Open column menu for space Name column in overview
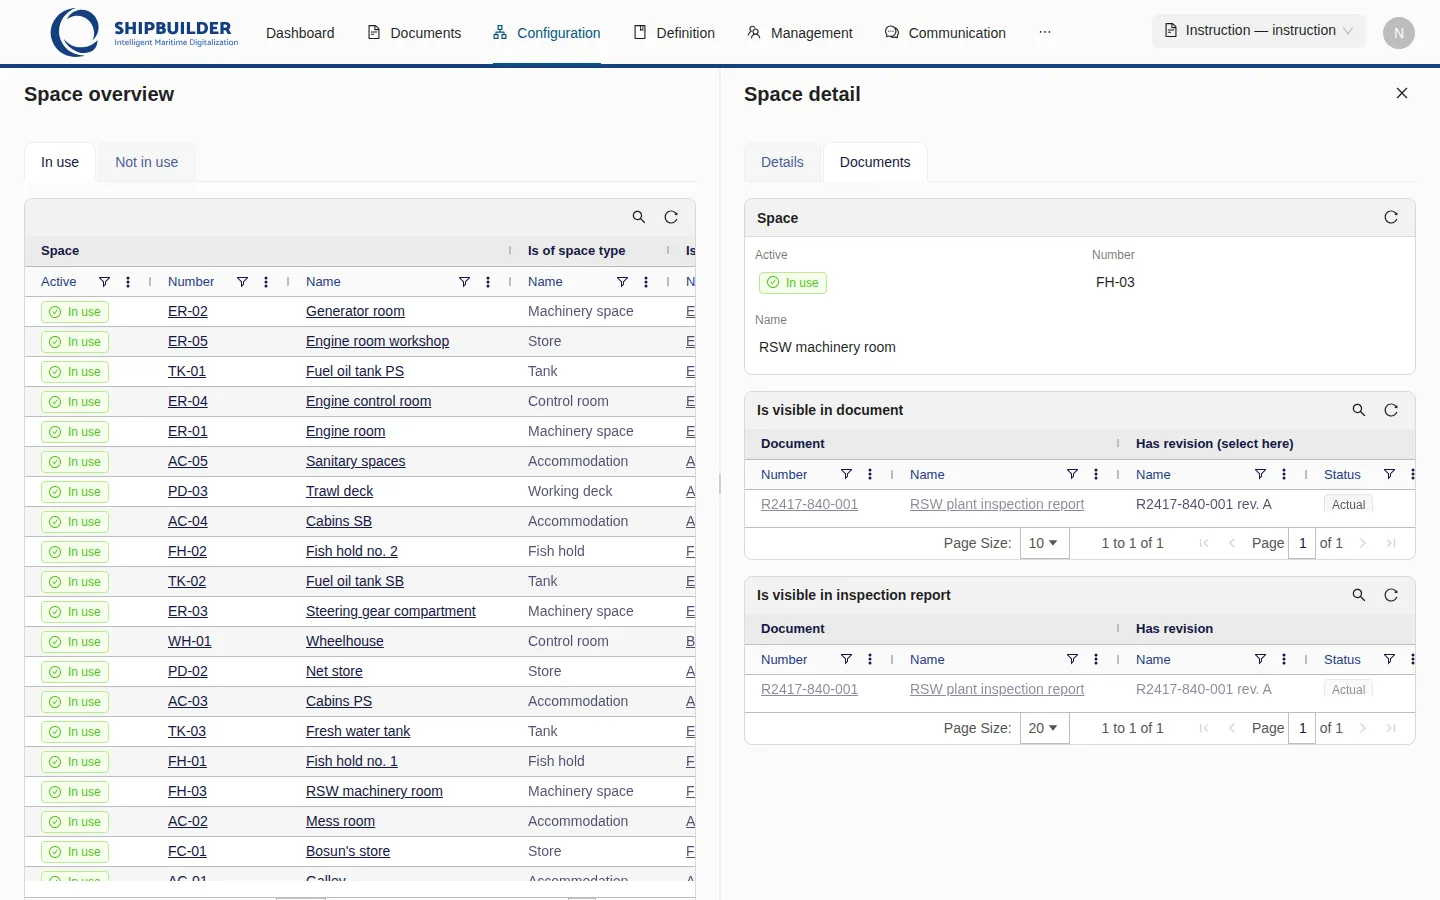This screenshot has height=900, width=1440. point(488,282)
